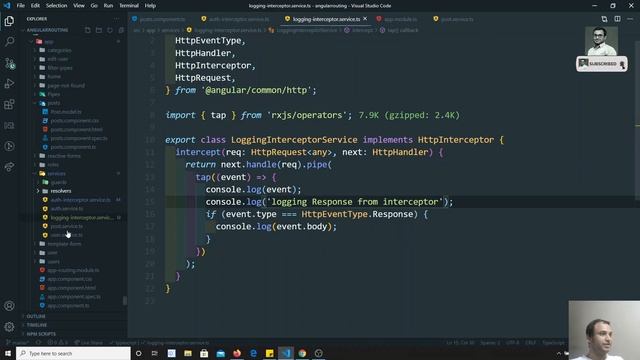Open the Extensions view
The width and height of the screenshot is (640, 360).
coord(9,104)
